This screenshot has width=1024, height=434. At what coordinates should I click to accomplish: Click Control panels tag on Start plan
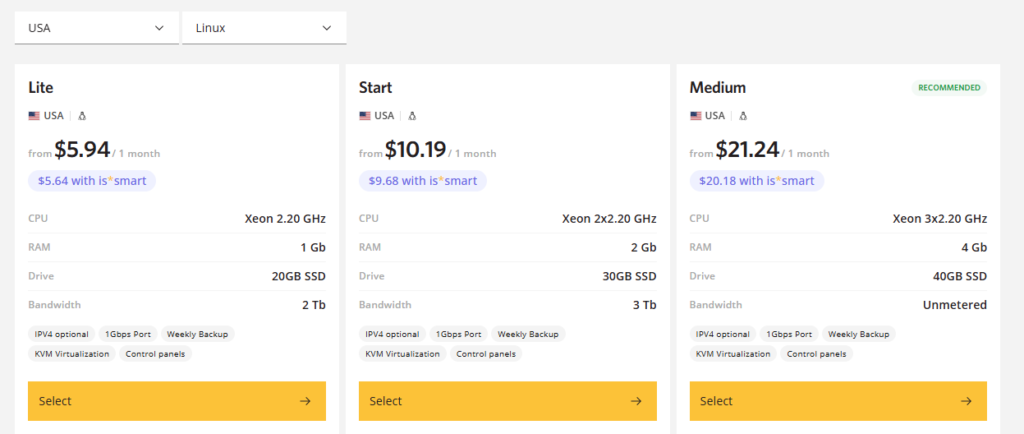pos(486,354)
